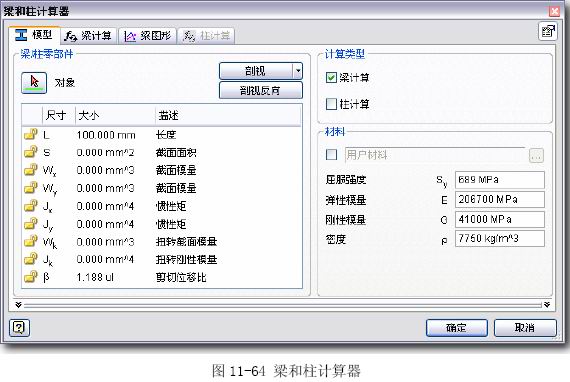The image size is (570, 382).
Task: Click the lock icon in row Wy
Action: click(31, 188)
